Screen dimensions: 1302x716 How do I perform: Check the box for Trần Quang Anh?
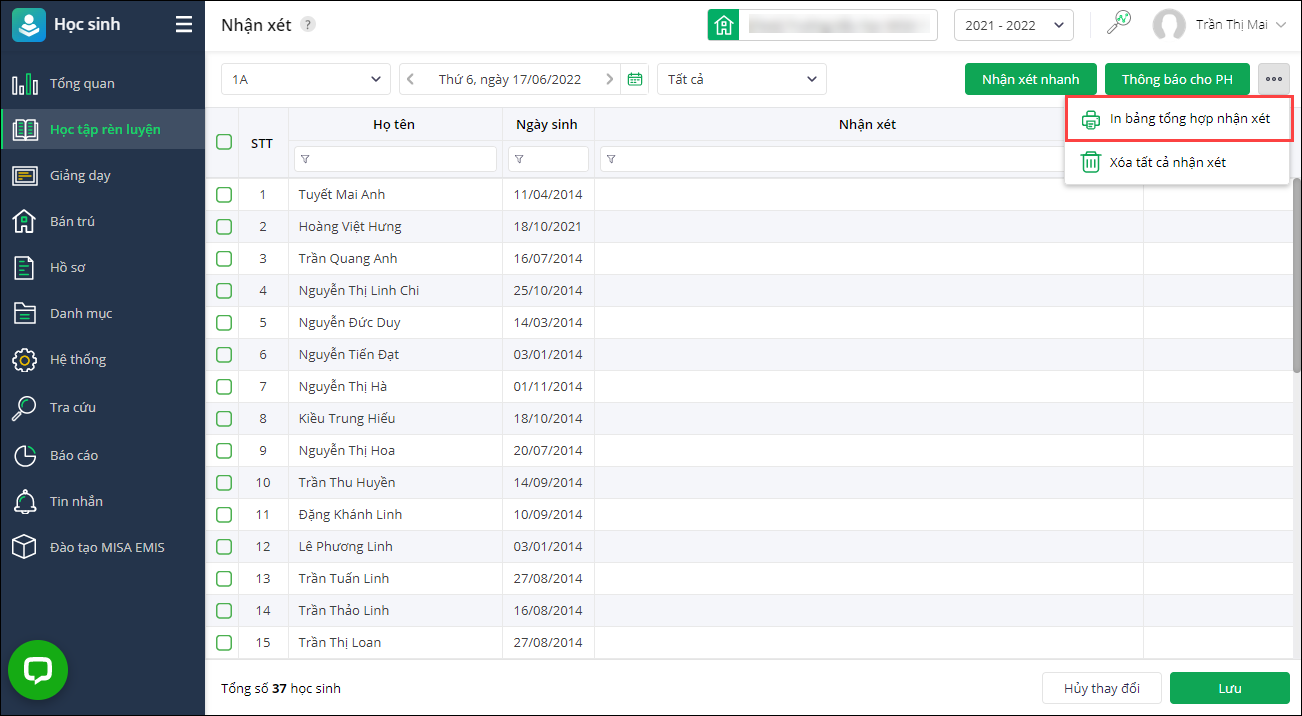[x=224, y=258]
